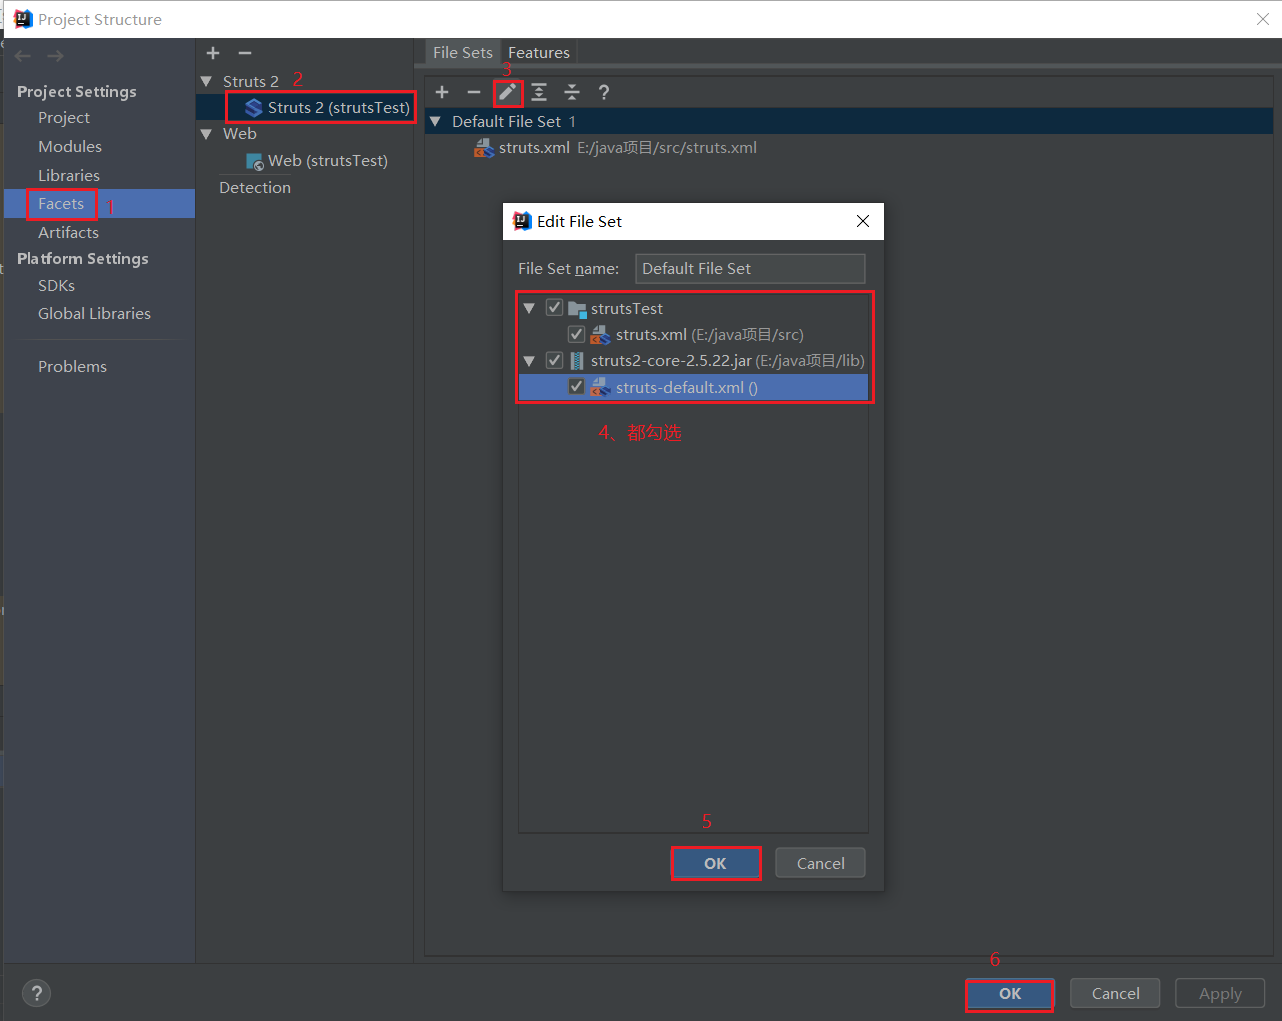Click the collapse all icon
This screenshot has height=1021, width=1282.
[572, 92]
